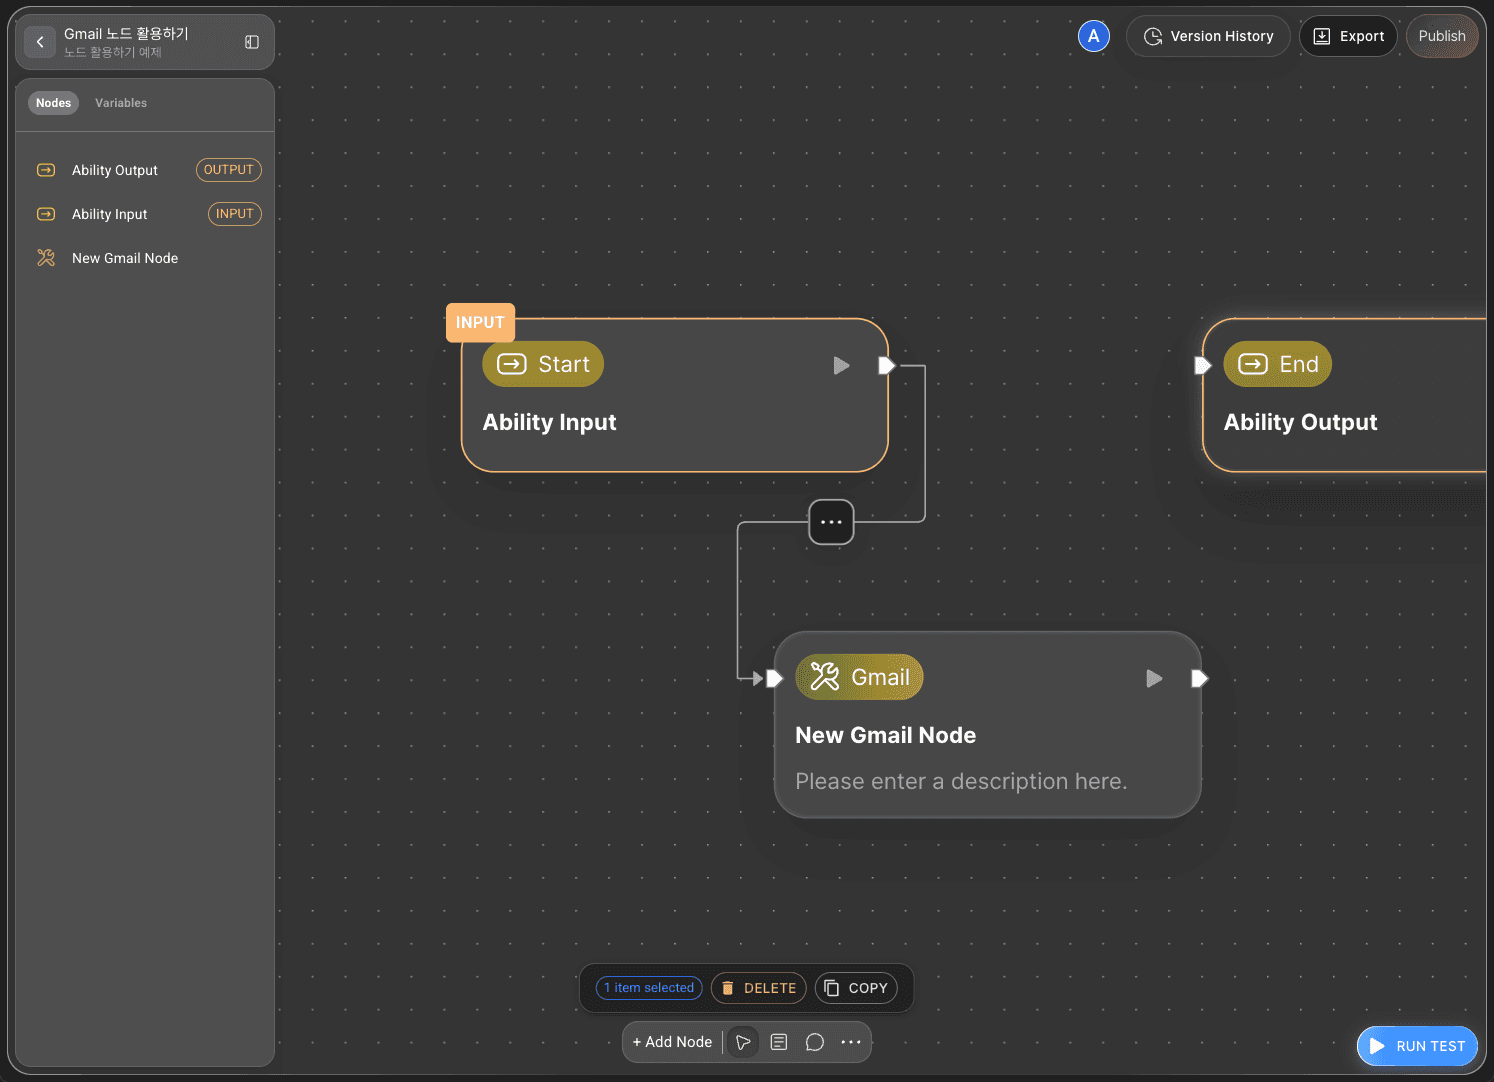Select the Ability Input node title

(x=549, y=422)
